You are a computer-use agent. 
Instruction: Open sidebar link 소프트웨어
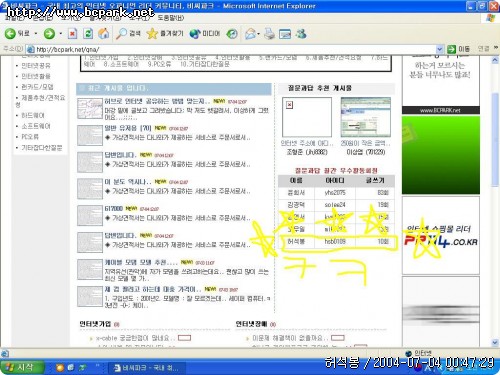point(36,126)
